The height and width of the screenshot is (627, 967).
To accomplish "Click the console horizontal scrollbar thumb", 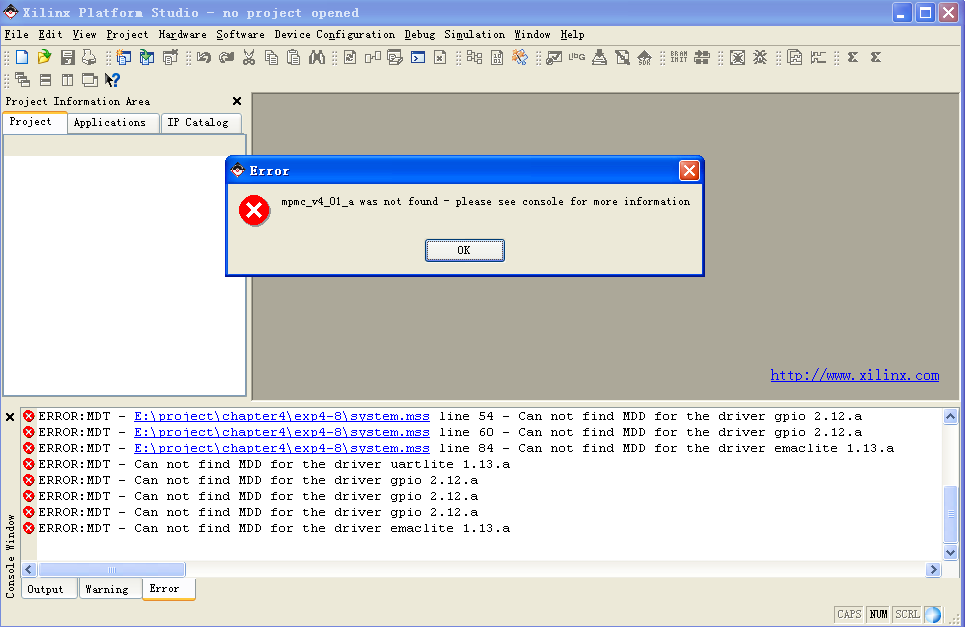I will 112,570.
